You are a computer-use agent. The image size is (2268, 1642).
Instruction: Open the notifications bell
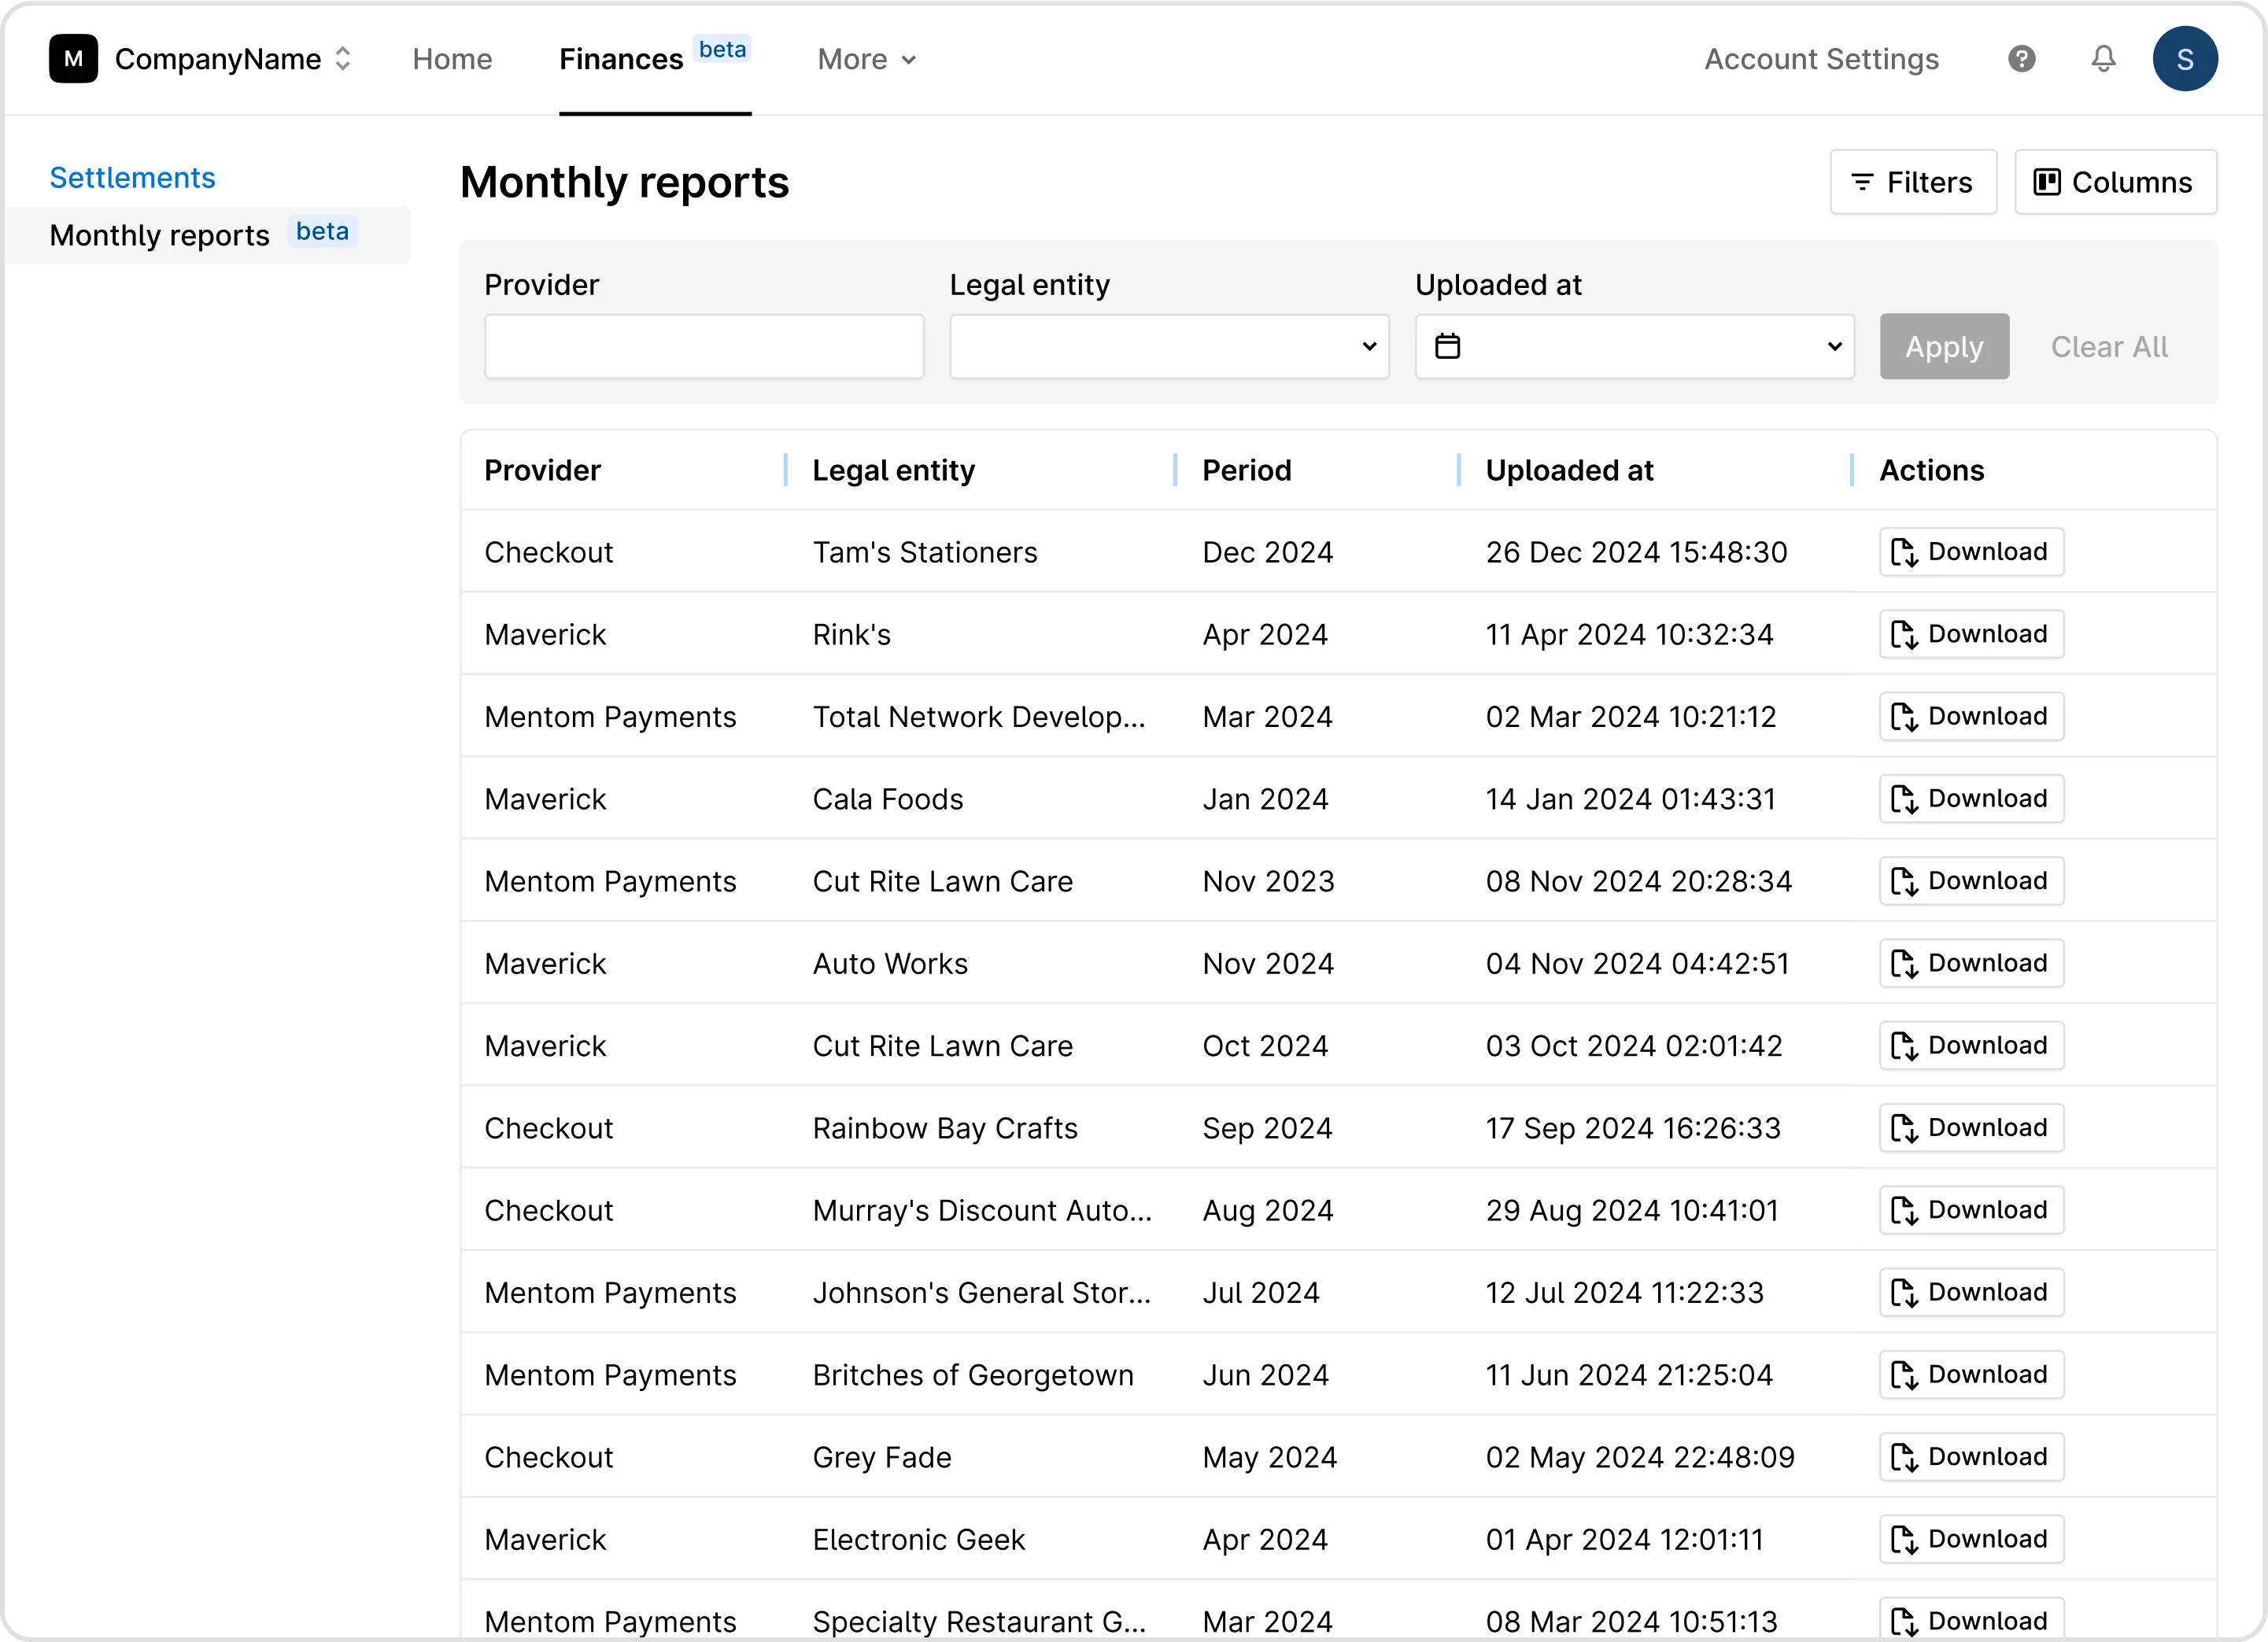[2103, 59]
